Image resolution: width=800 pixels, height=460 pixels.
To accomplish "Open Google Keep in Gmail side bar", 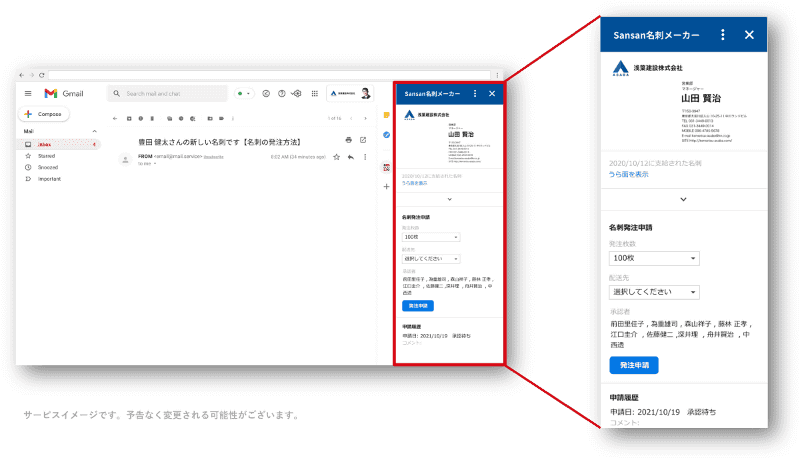I will pyautogui.click(x=386, y=115).
